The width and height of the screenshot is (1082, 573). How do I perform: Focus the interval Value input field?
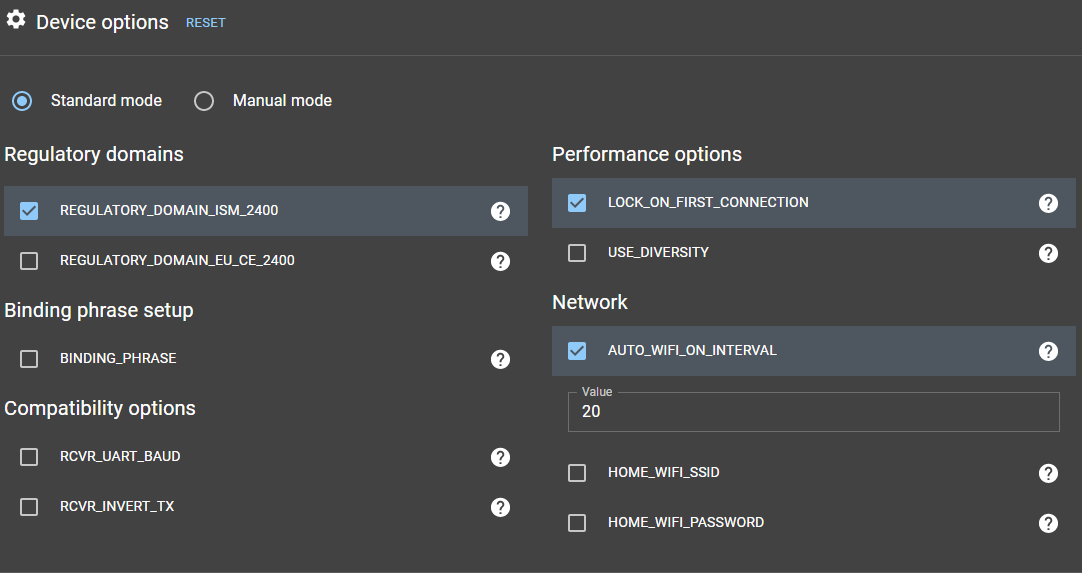pyautogui.click(x=814, y=412)
